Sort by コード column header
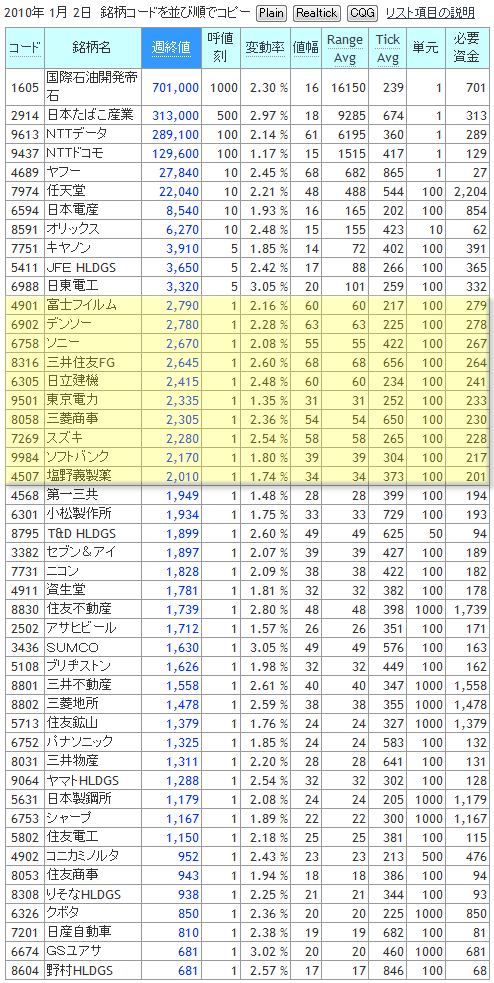 pyautogui.click(x=24, y=48)
